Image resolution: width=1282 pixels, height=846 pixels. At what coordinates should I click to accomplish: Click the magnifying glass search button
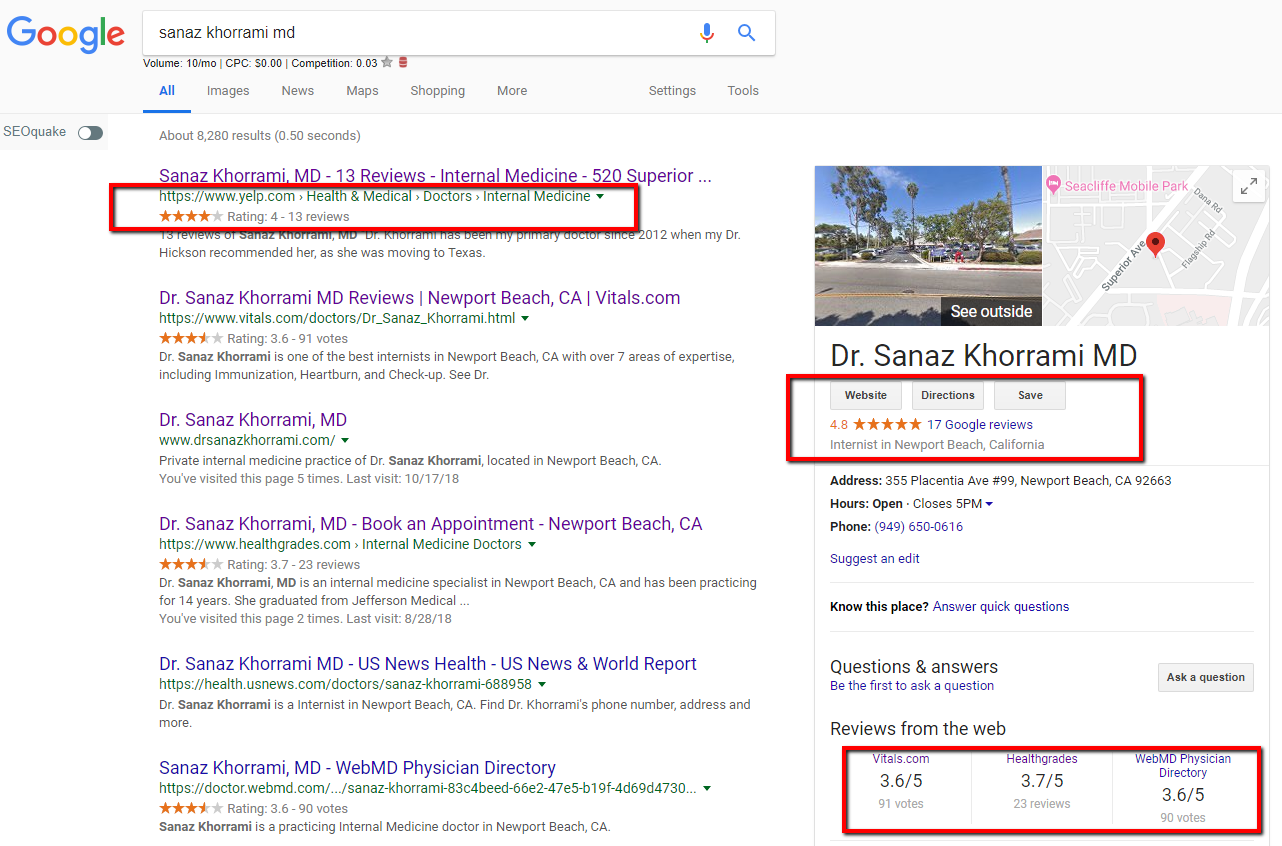coord(746,33)
